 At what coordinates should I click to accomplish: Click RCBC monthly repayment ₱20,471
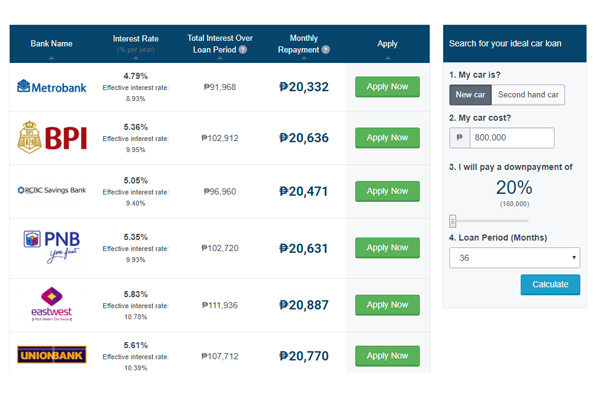click(x=304, y=191)
